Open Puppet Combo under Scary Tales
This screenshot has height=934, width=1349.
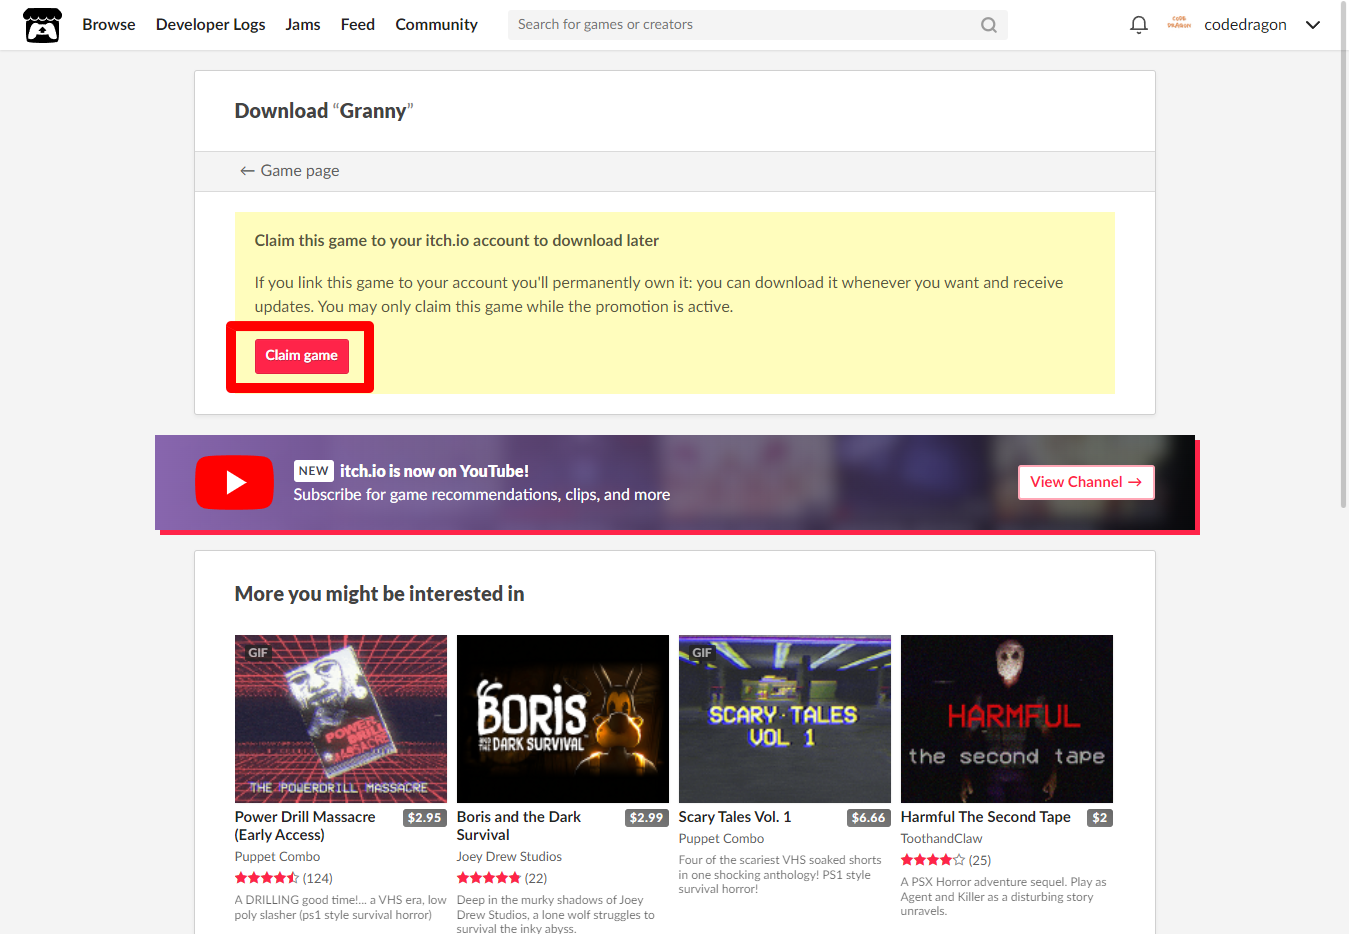click(x=721, y=839)
